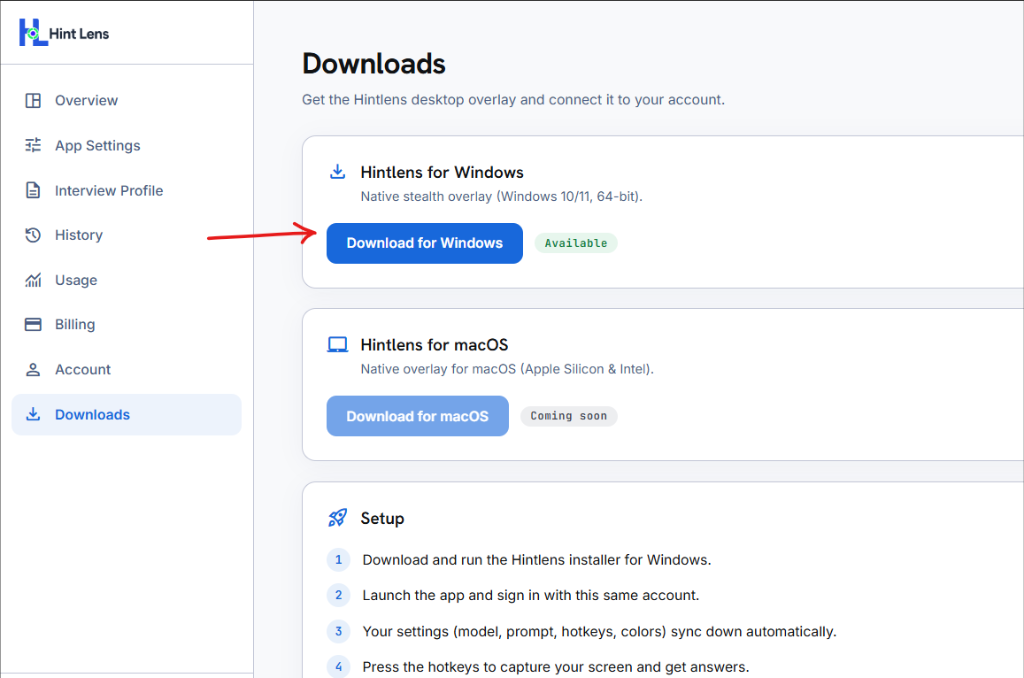Click the Hint Lens brand name
Viewport: 1024px width, 678px height.
pyautogui.click(x=79, y=34)
